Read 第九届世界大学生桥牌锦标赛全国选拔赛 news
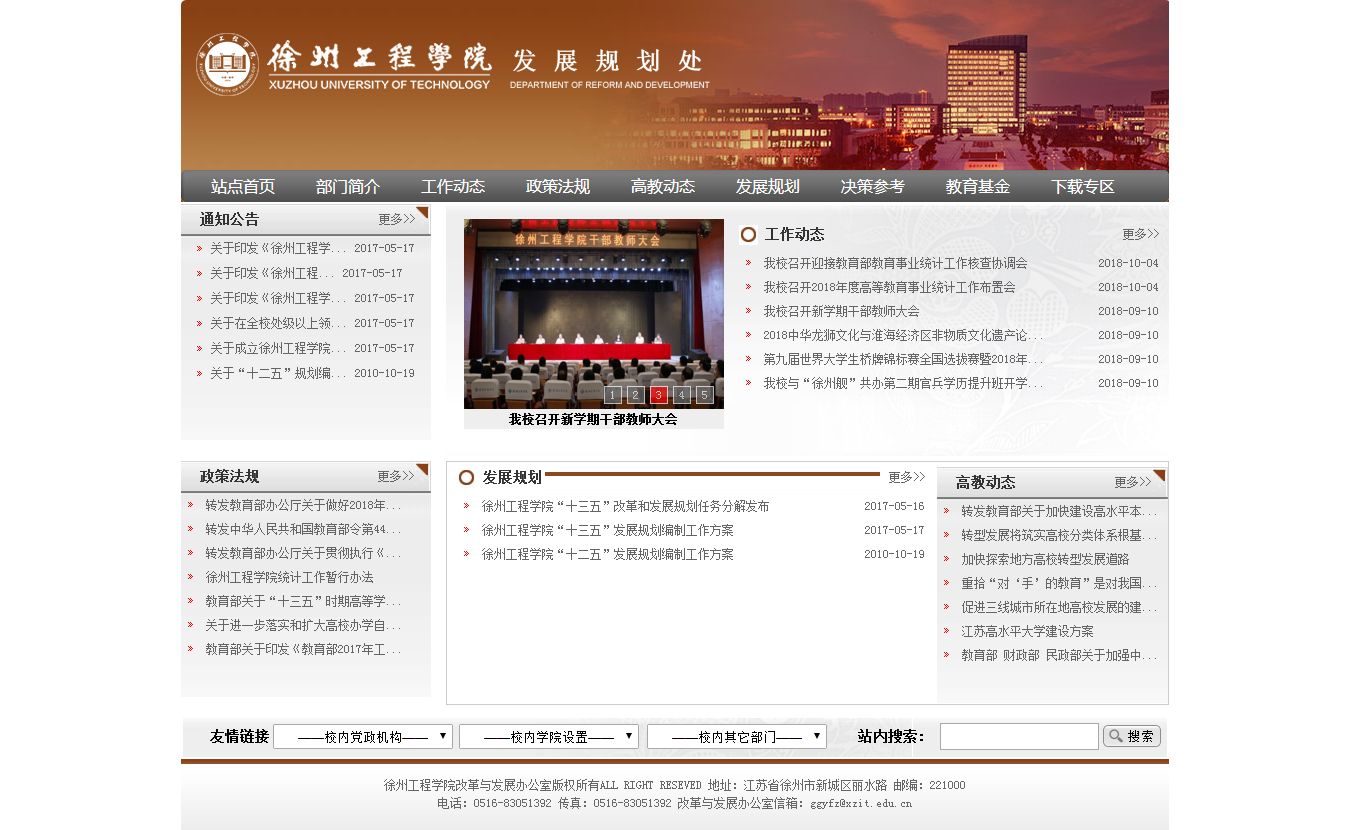This screenshot has height=830, width=1349. (903, 359)
